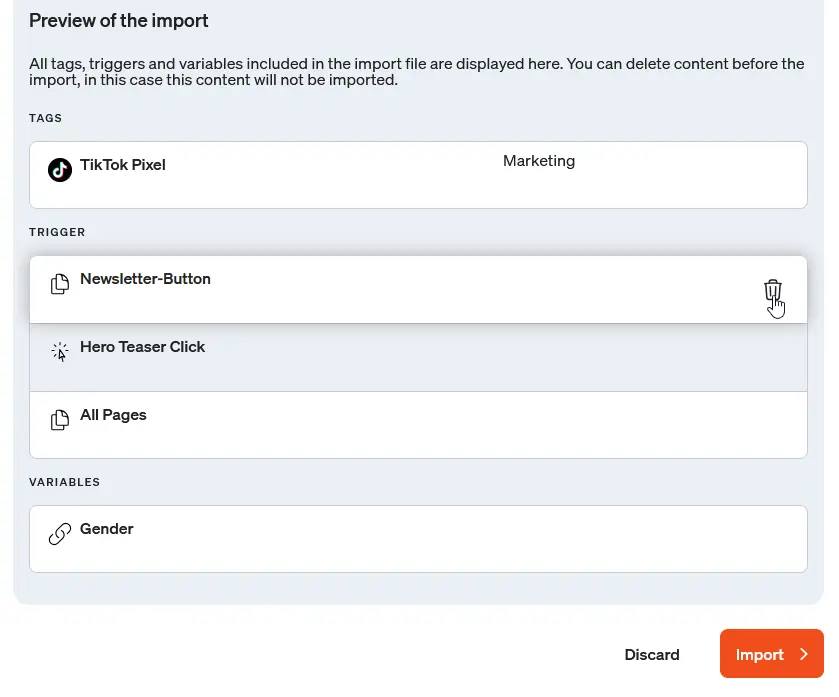
Task: Click the TAGS section heading
Action: [x=45, y=118]
